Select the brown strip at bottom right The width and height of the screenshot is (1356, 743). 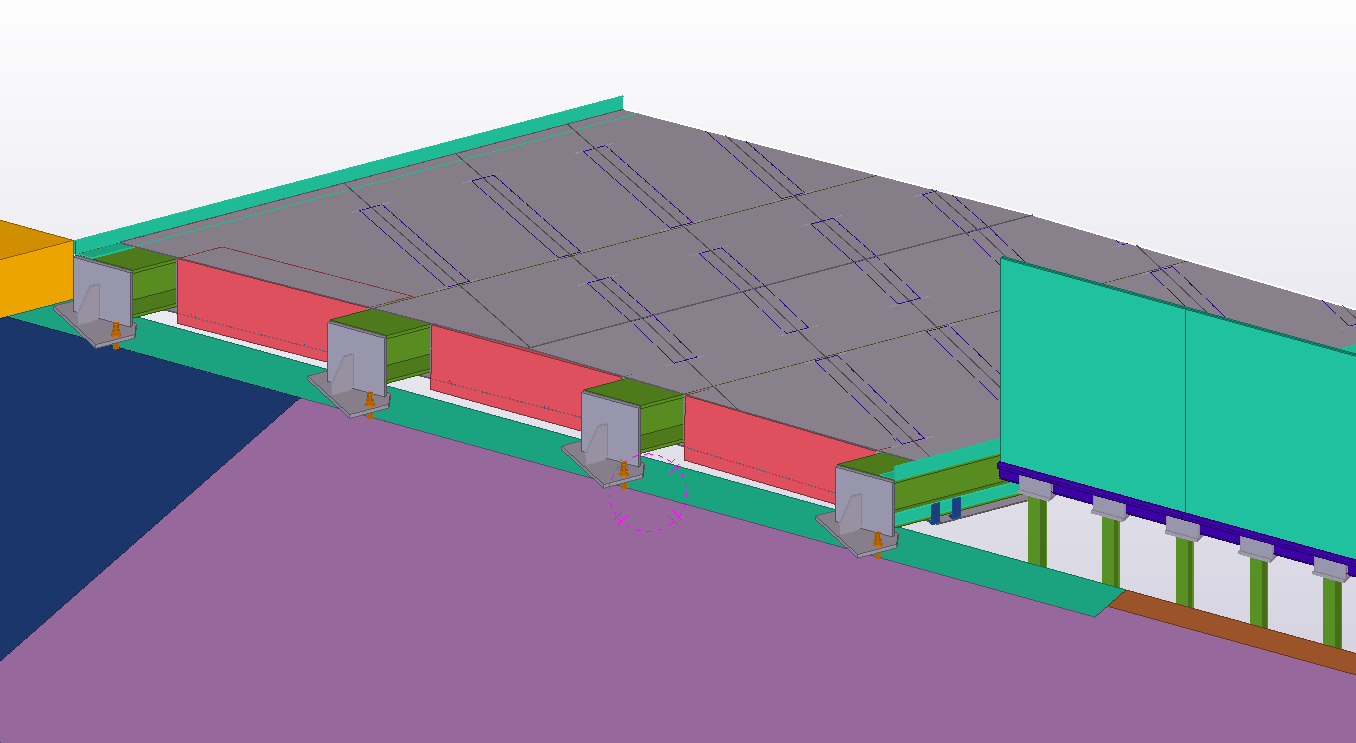pyautogui.click(x=1230, y=628)
